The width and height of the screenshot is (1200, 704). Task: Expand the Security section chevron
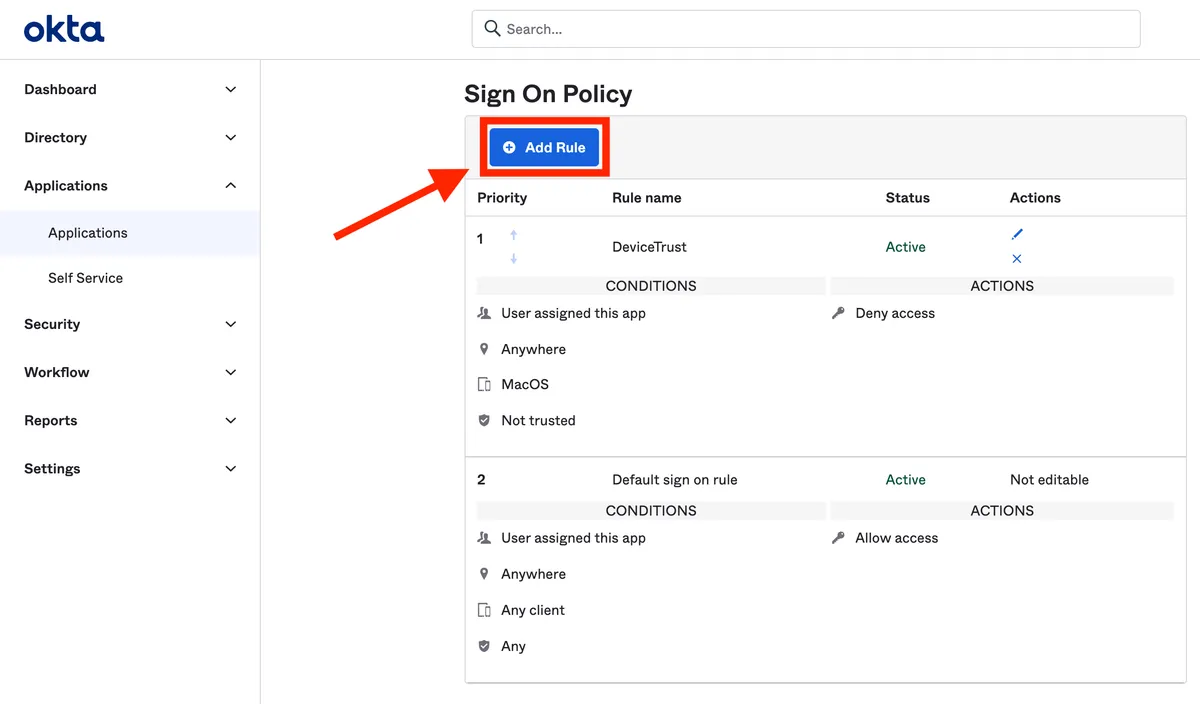[x=231, y=324]
